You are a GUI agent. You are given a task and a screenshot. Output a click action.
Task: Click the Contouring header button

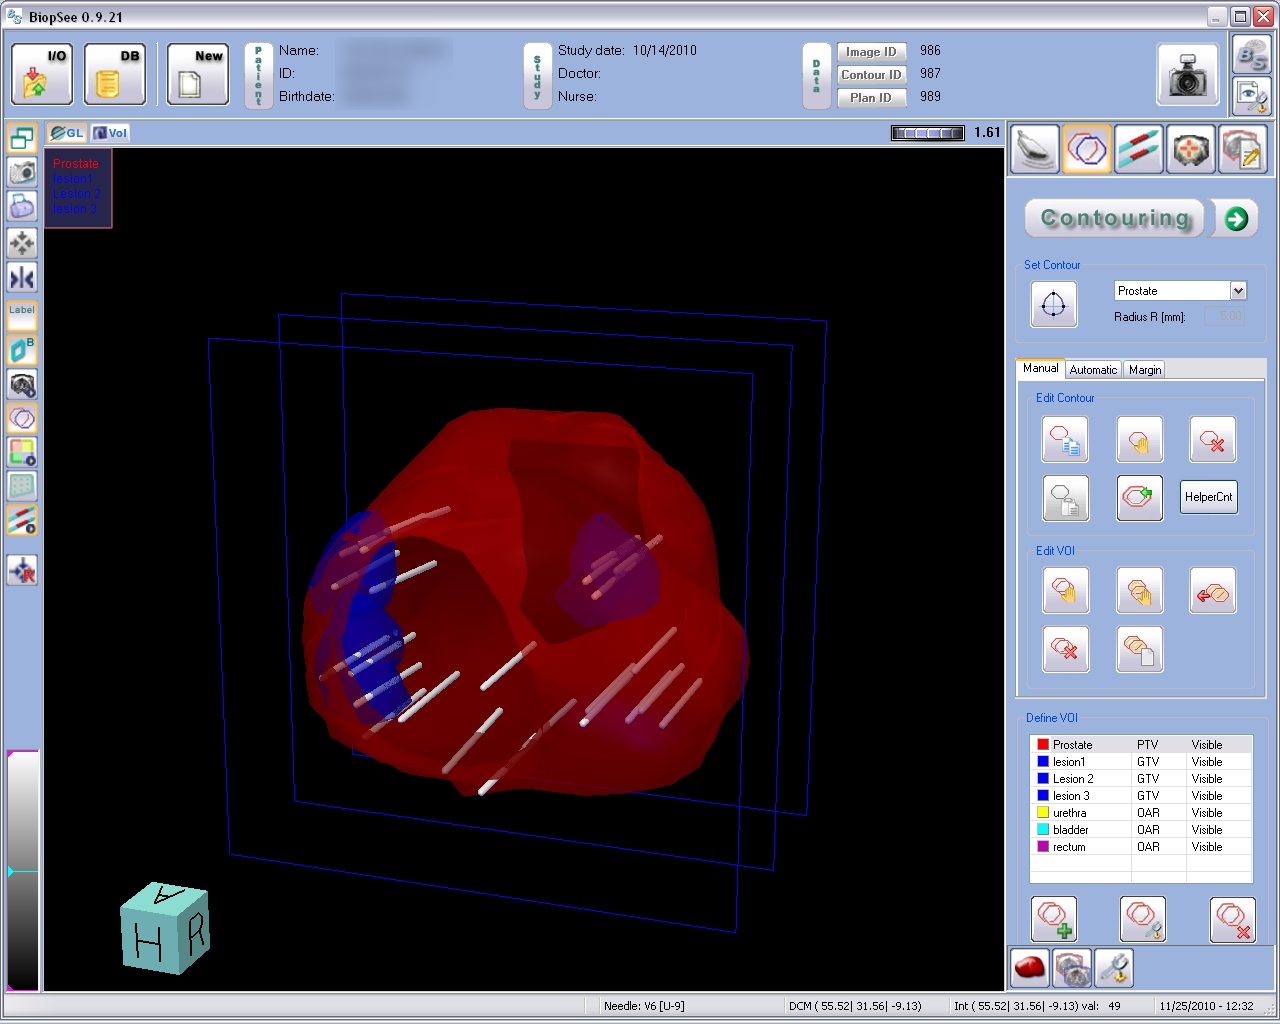(x=1116, y=219)
